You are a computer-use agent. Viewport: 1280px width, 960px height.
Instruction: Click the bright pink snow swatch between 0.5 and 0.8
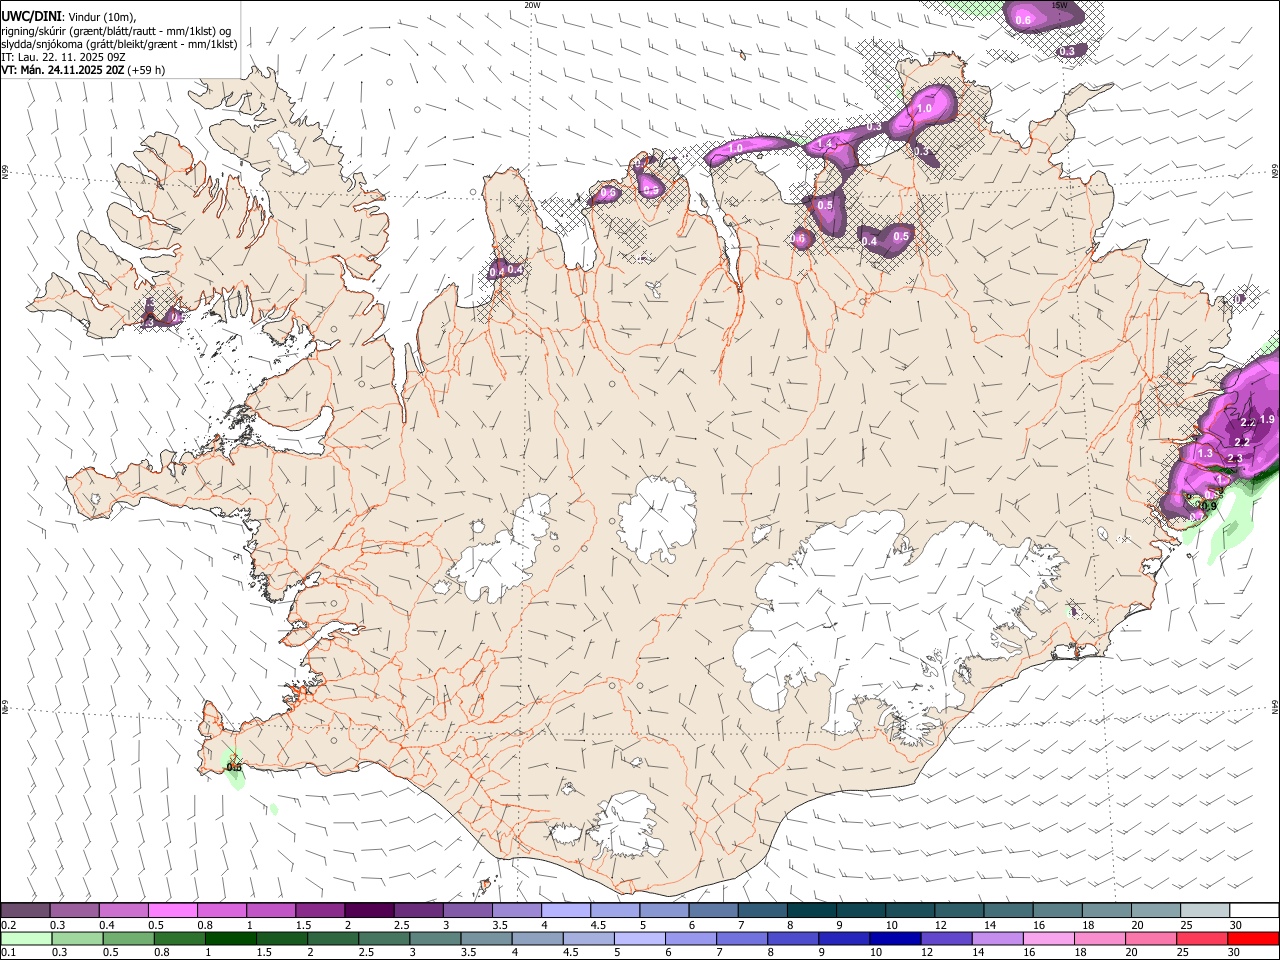174,910
